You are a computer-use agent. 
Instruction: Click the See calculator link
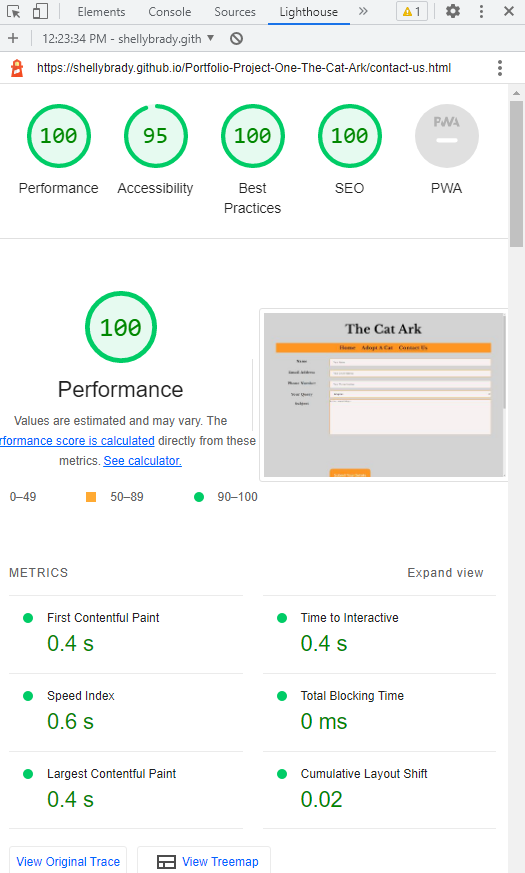[x=143, y=460]
